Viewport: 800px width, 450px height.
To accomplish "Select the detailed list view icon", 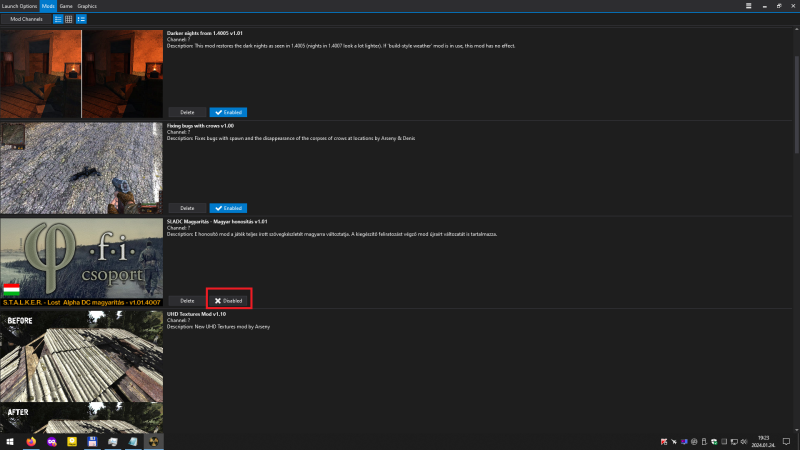I will [81, 19].
